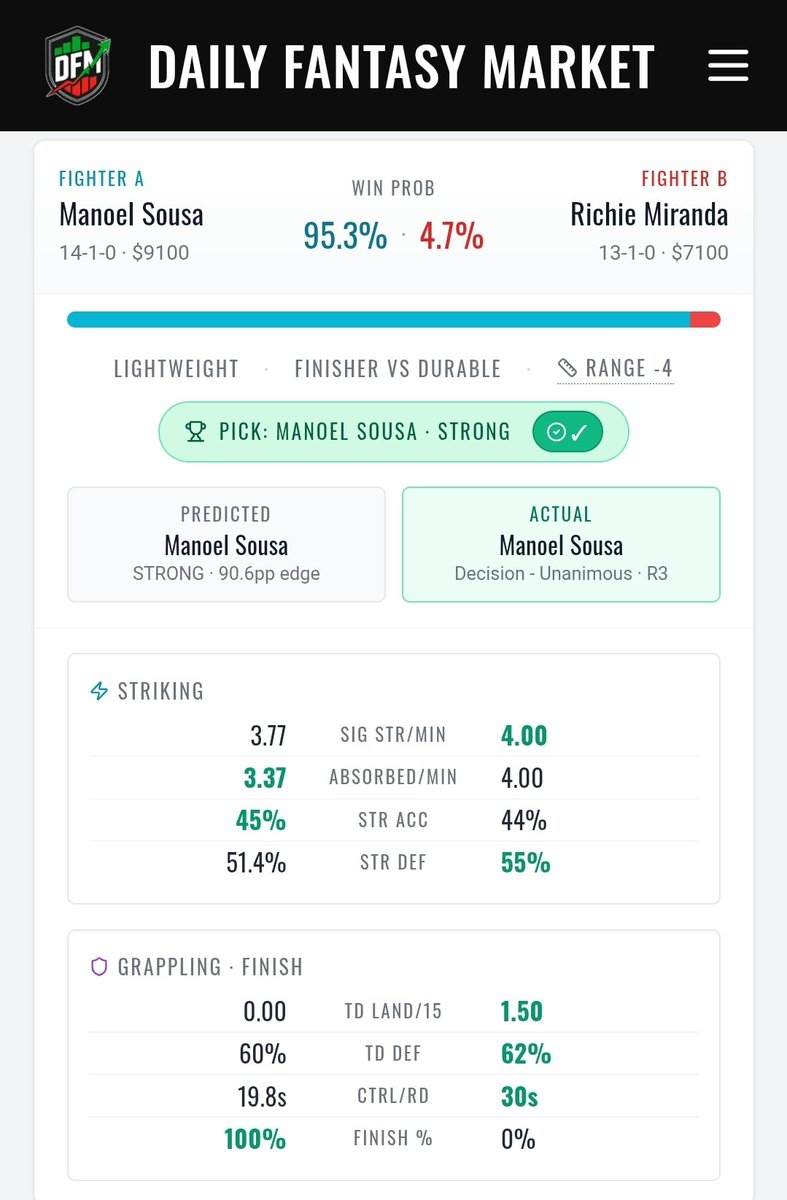Click the 95.3% win probability value
The width and height of the screenshot is (787, 1200).
[x=345, y=236]
